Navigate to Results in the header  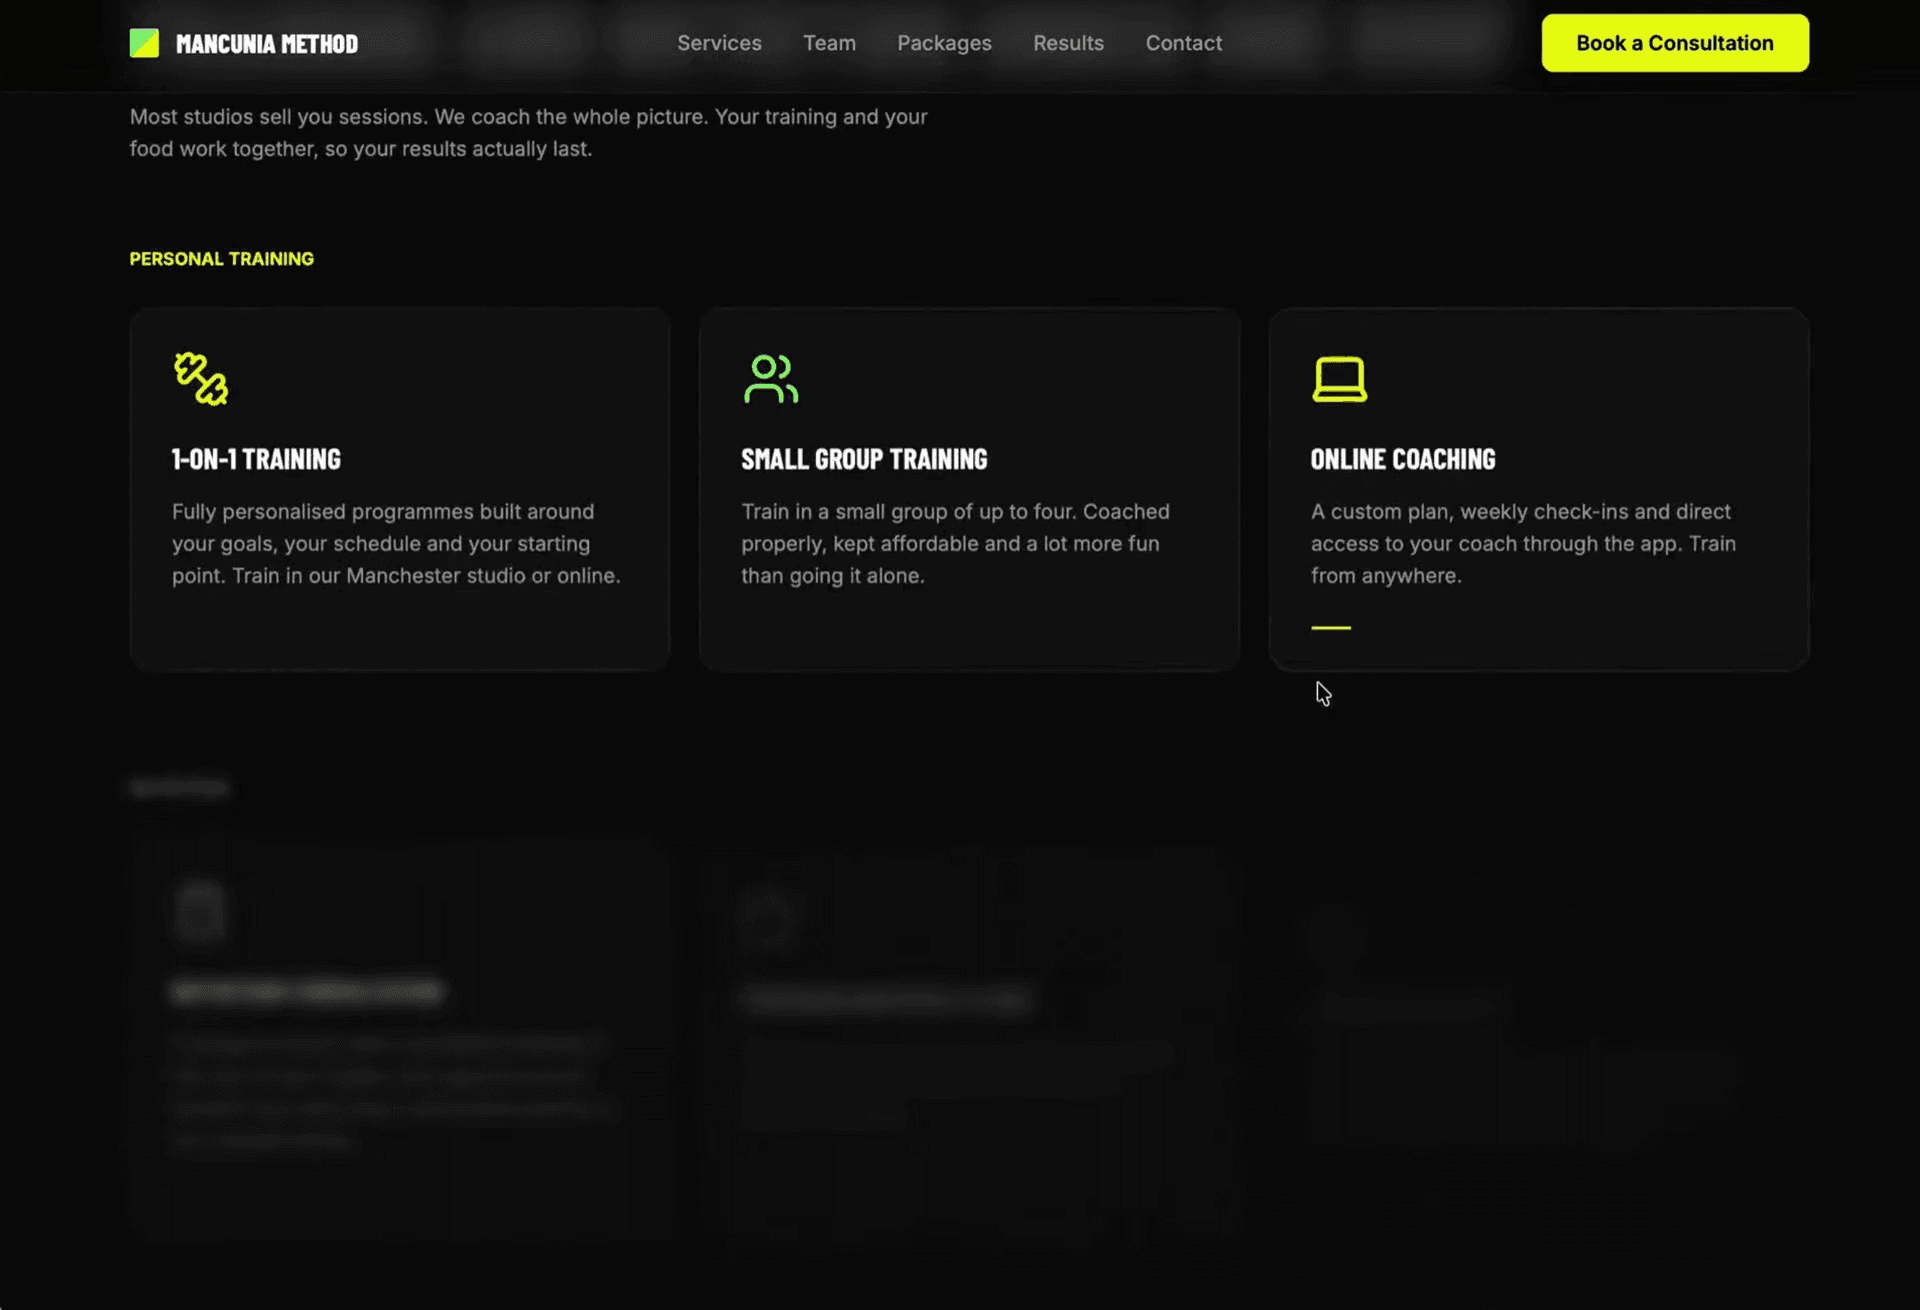1068,43
